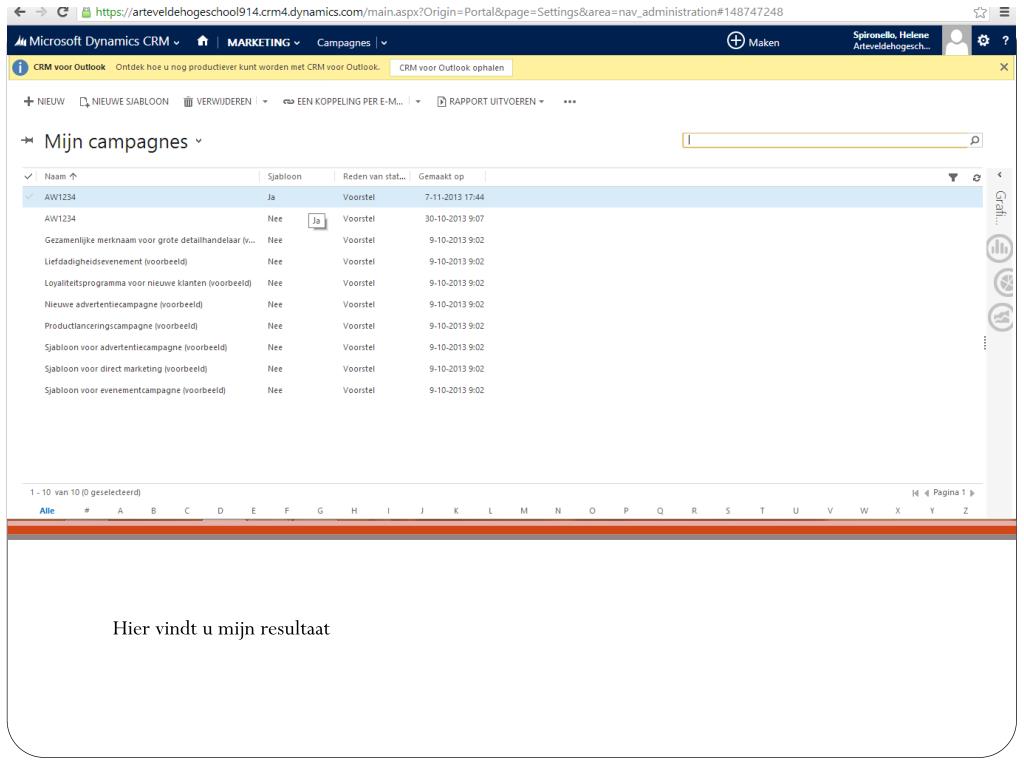Pin the Mijn campagnes view with pin icon
Viewport: 1024px width, 768px height.
tap(27, 142)
